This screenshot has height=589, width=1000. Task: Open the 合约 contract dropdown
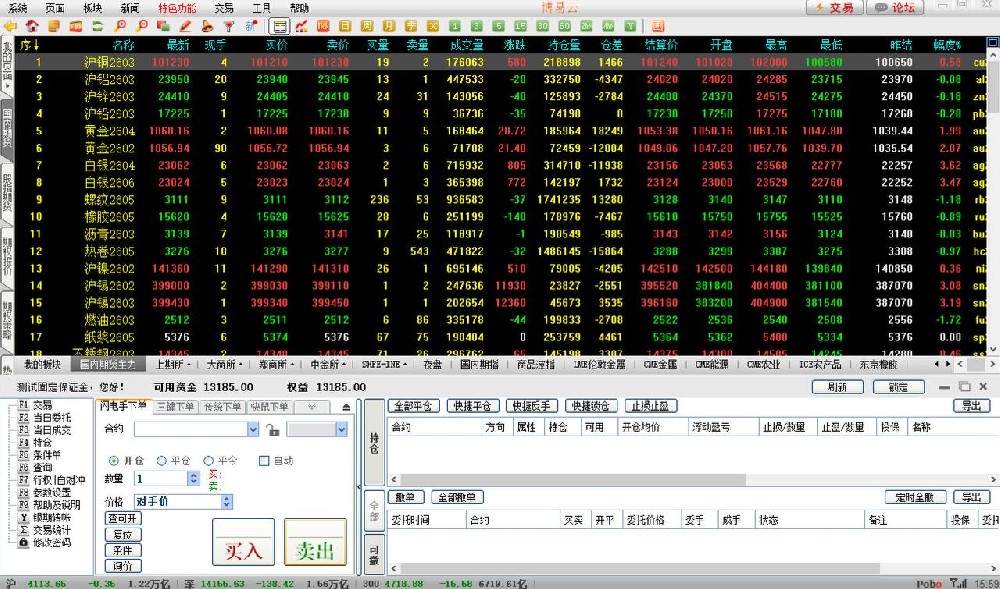[x=252, y=429]
